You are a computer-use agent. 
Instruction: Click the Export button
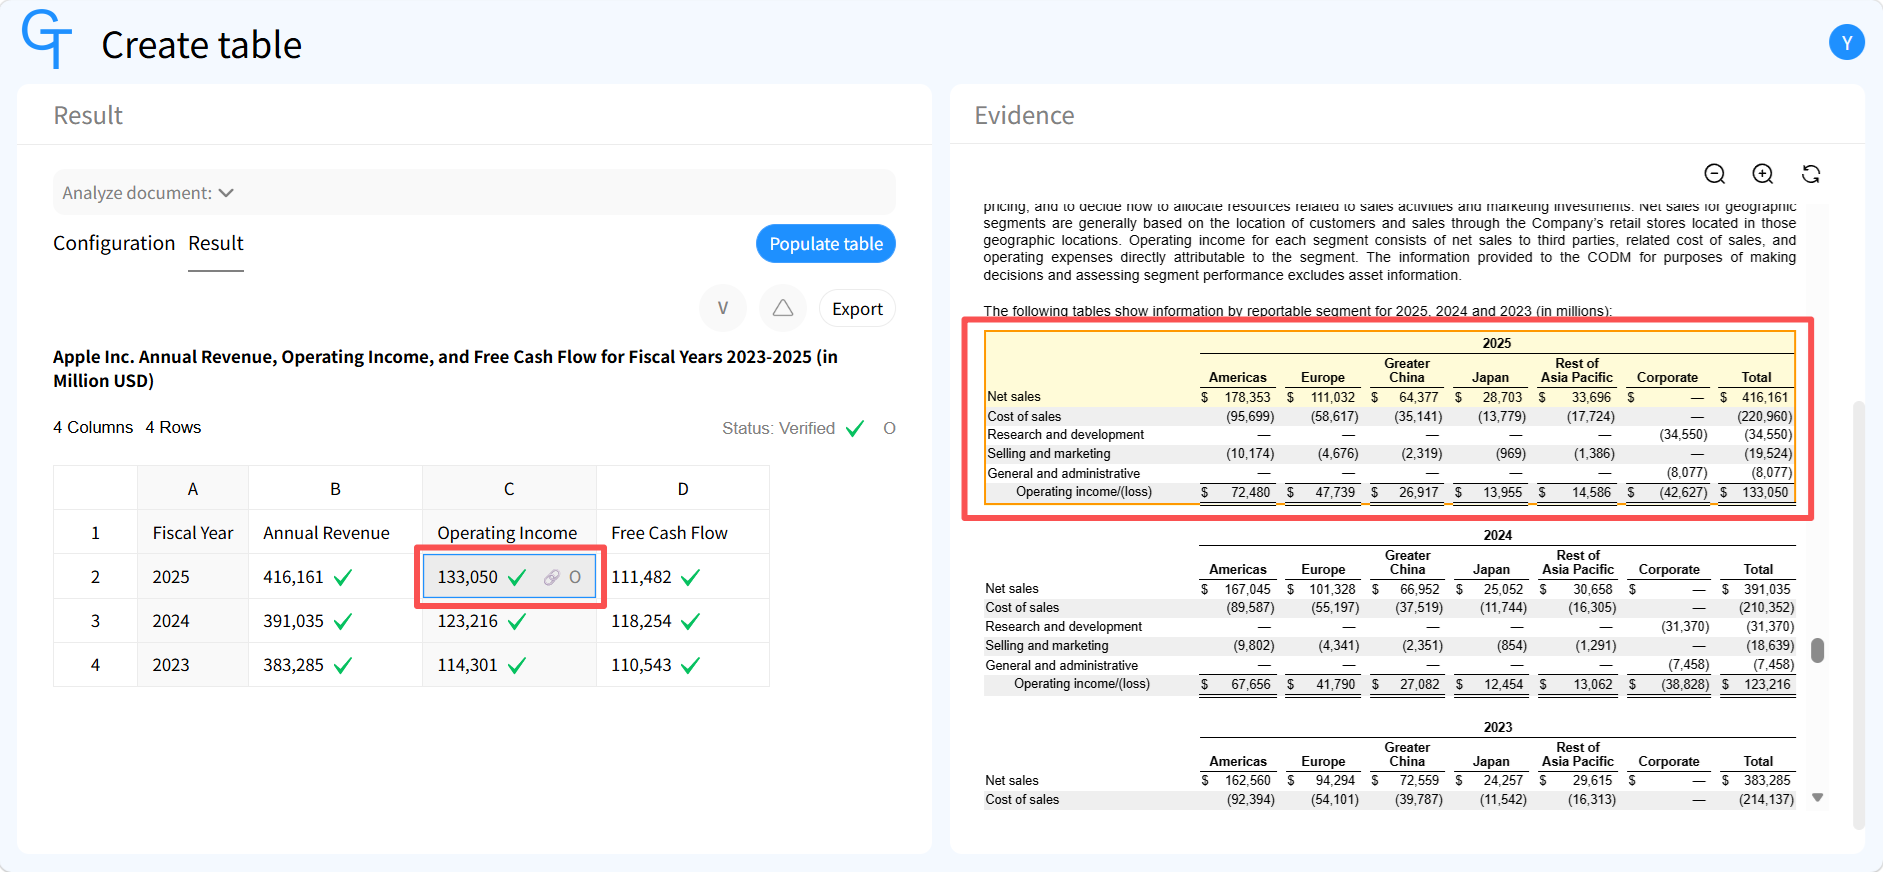coord(857,309)
